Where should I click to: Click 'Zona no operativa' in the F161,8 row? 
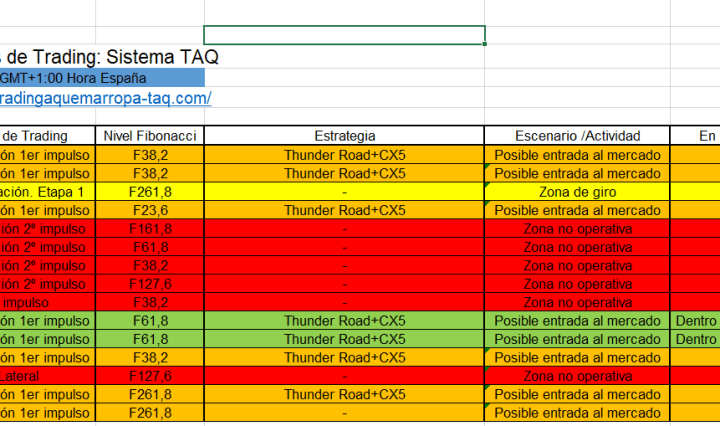[x=577, y=229]
